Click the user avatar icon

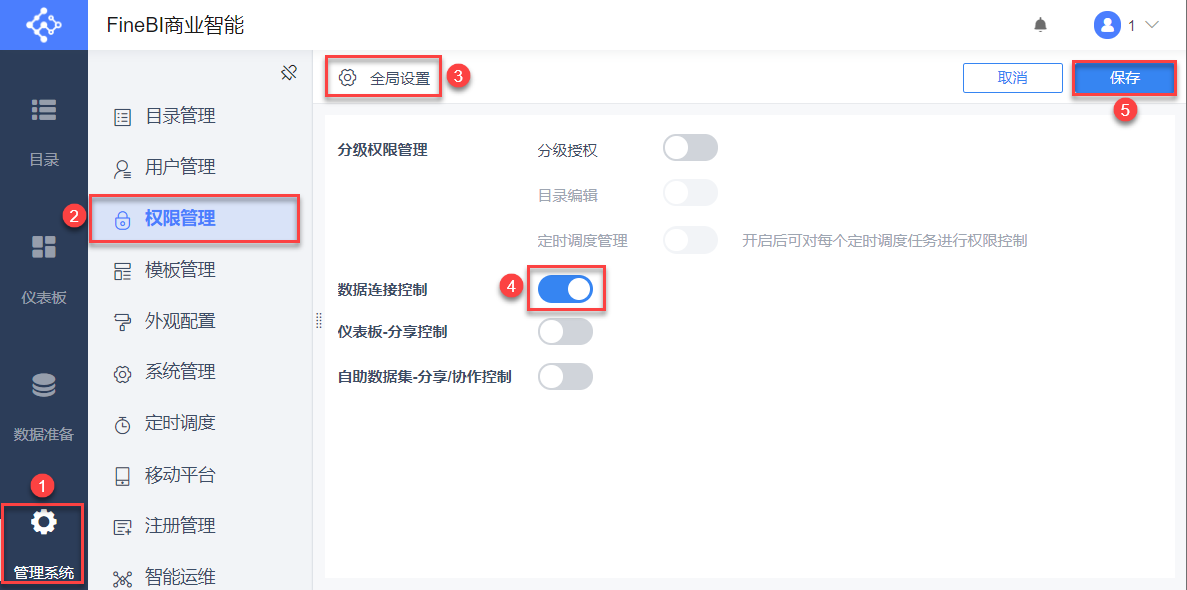pos(1106,25)
